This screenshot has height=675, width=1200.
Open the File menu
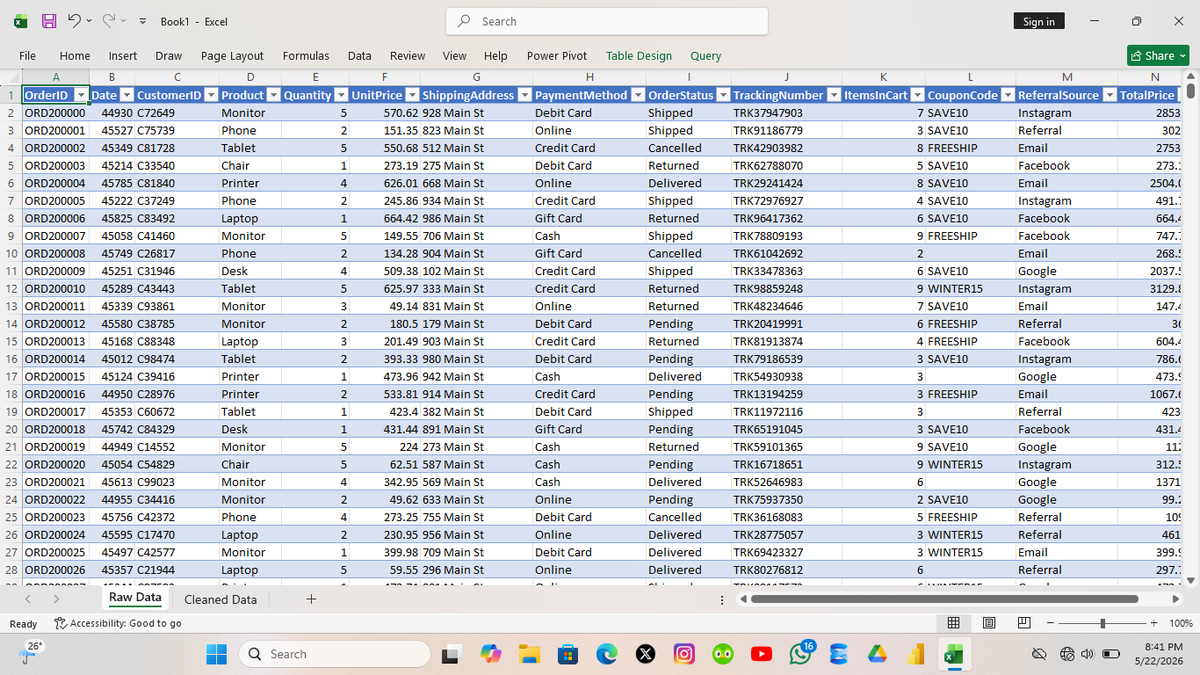pyautogui.click(x=28, y=56)
